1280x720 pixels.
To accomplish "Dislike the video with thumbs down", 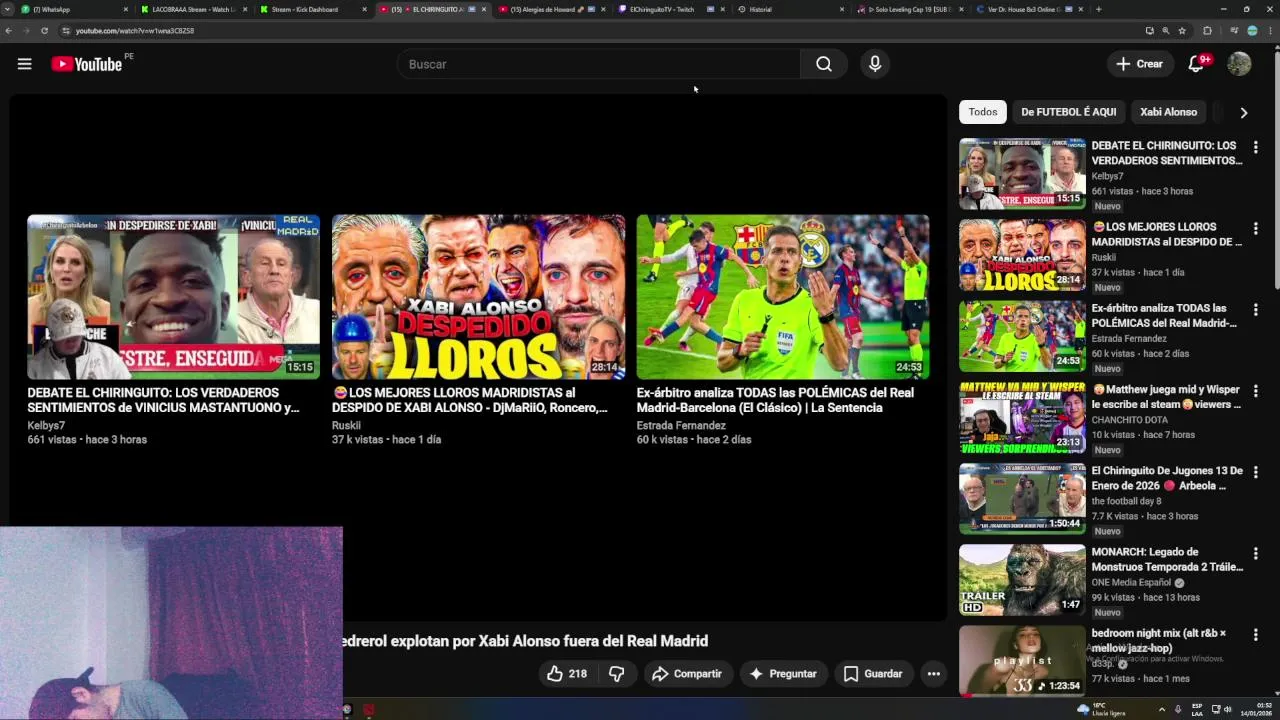I will [617, 674].
